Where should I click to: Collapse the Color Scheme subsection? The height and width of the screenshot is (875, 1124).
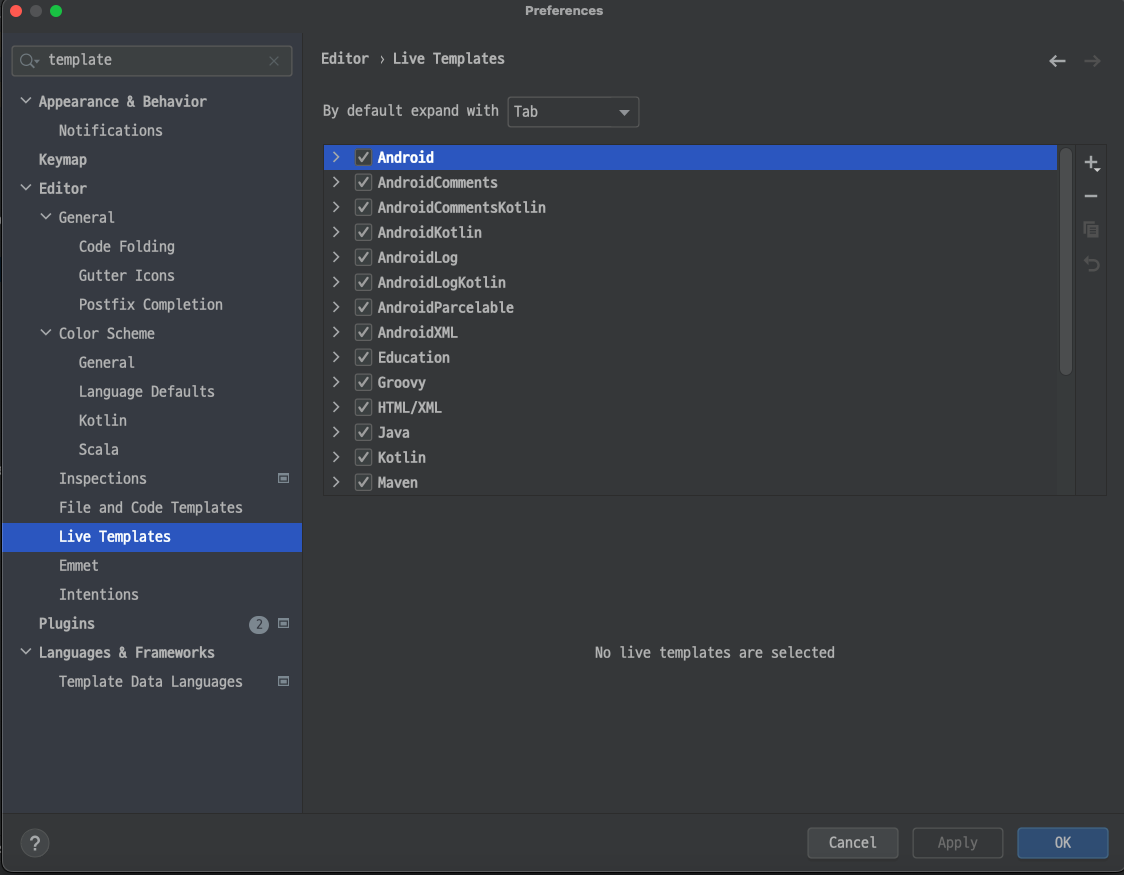tap(46, 333)
